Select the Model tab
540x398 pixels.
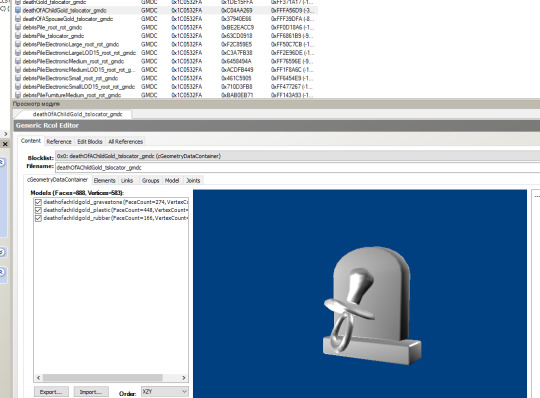coord(172,180)
